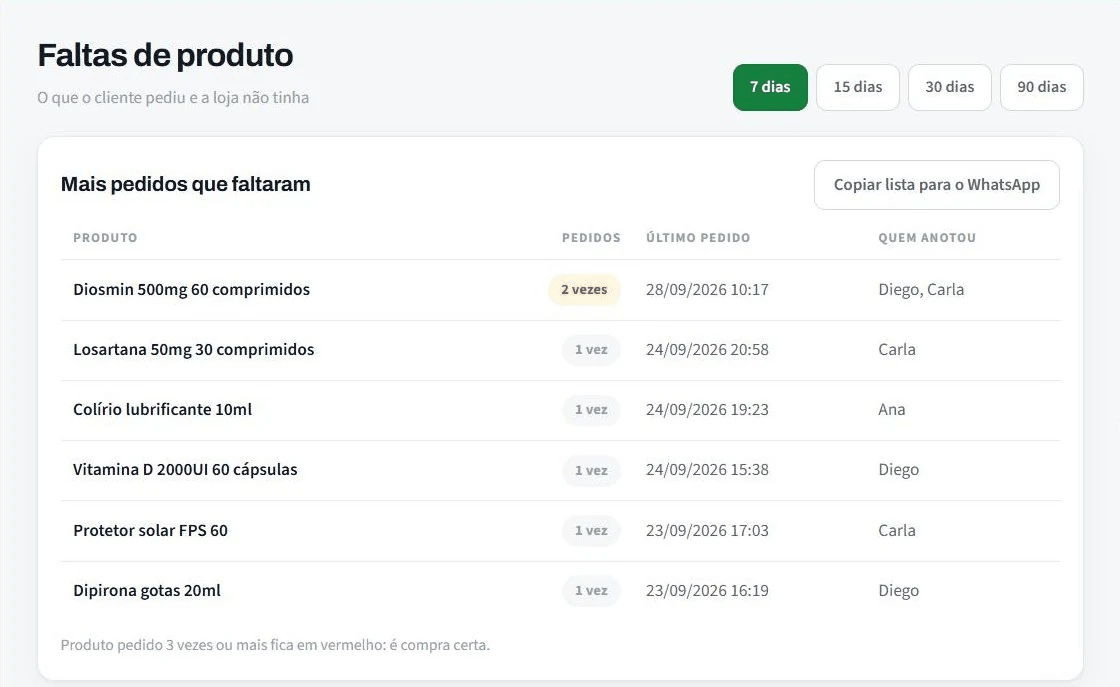This screenshot has height=687, width=1120.
Task: Click the date 24/09/2026 20:58
Action: click(707, 350)
